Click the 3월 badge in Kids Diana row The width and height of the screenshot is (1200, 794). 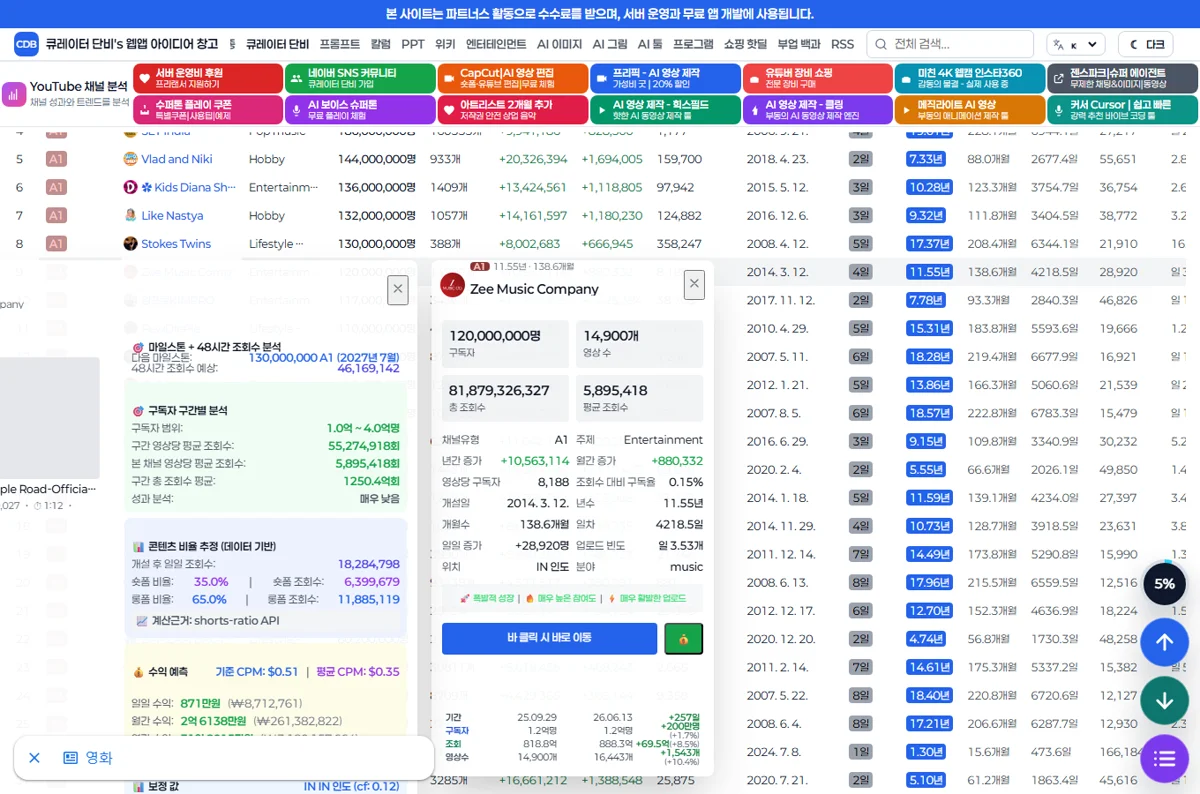(x=860, y=187)
